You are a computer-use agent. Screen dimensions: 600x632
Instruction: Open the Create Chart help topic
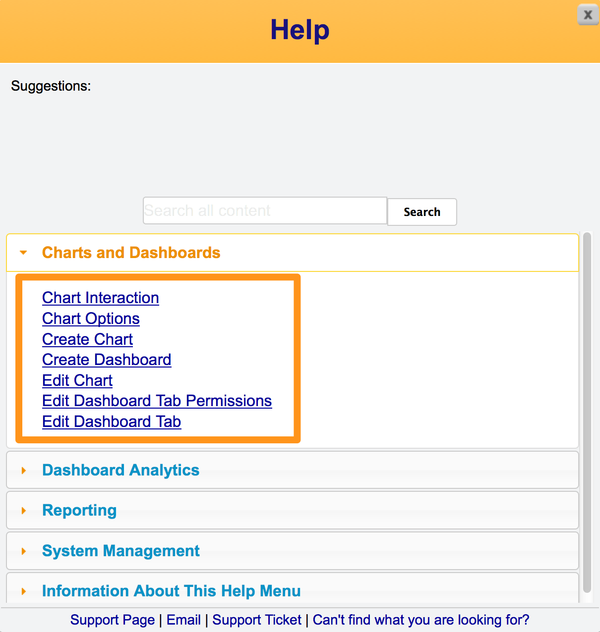87,339
